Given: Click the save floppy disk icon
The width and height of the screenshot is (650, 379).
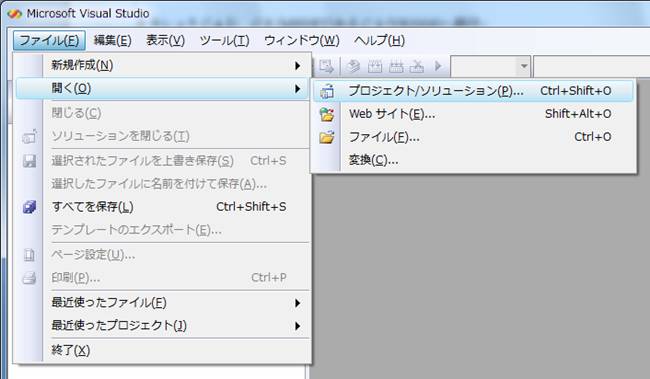Looking at the screenshot, I should (29, 160).
